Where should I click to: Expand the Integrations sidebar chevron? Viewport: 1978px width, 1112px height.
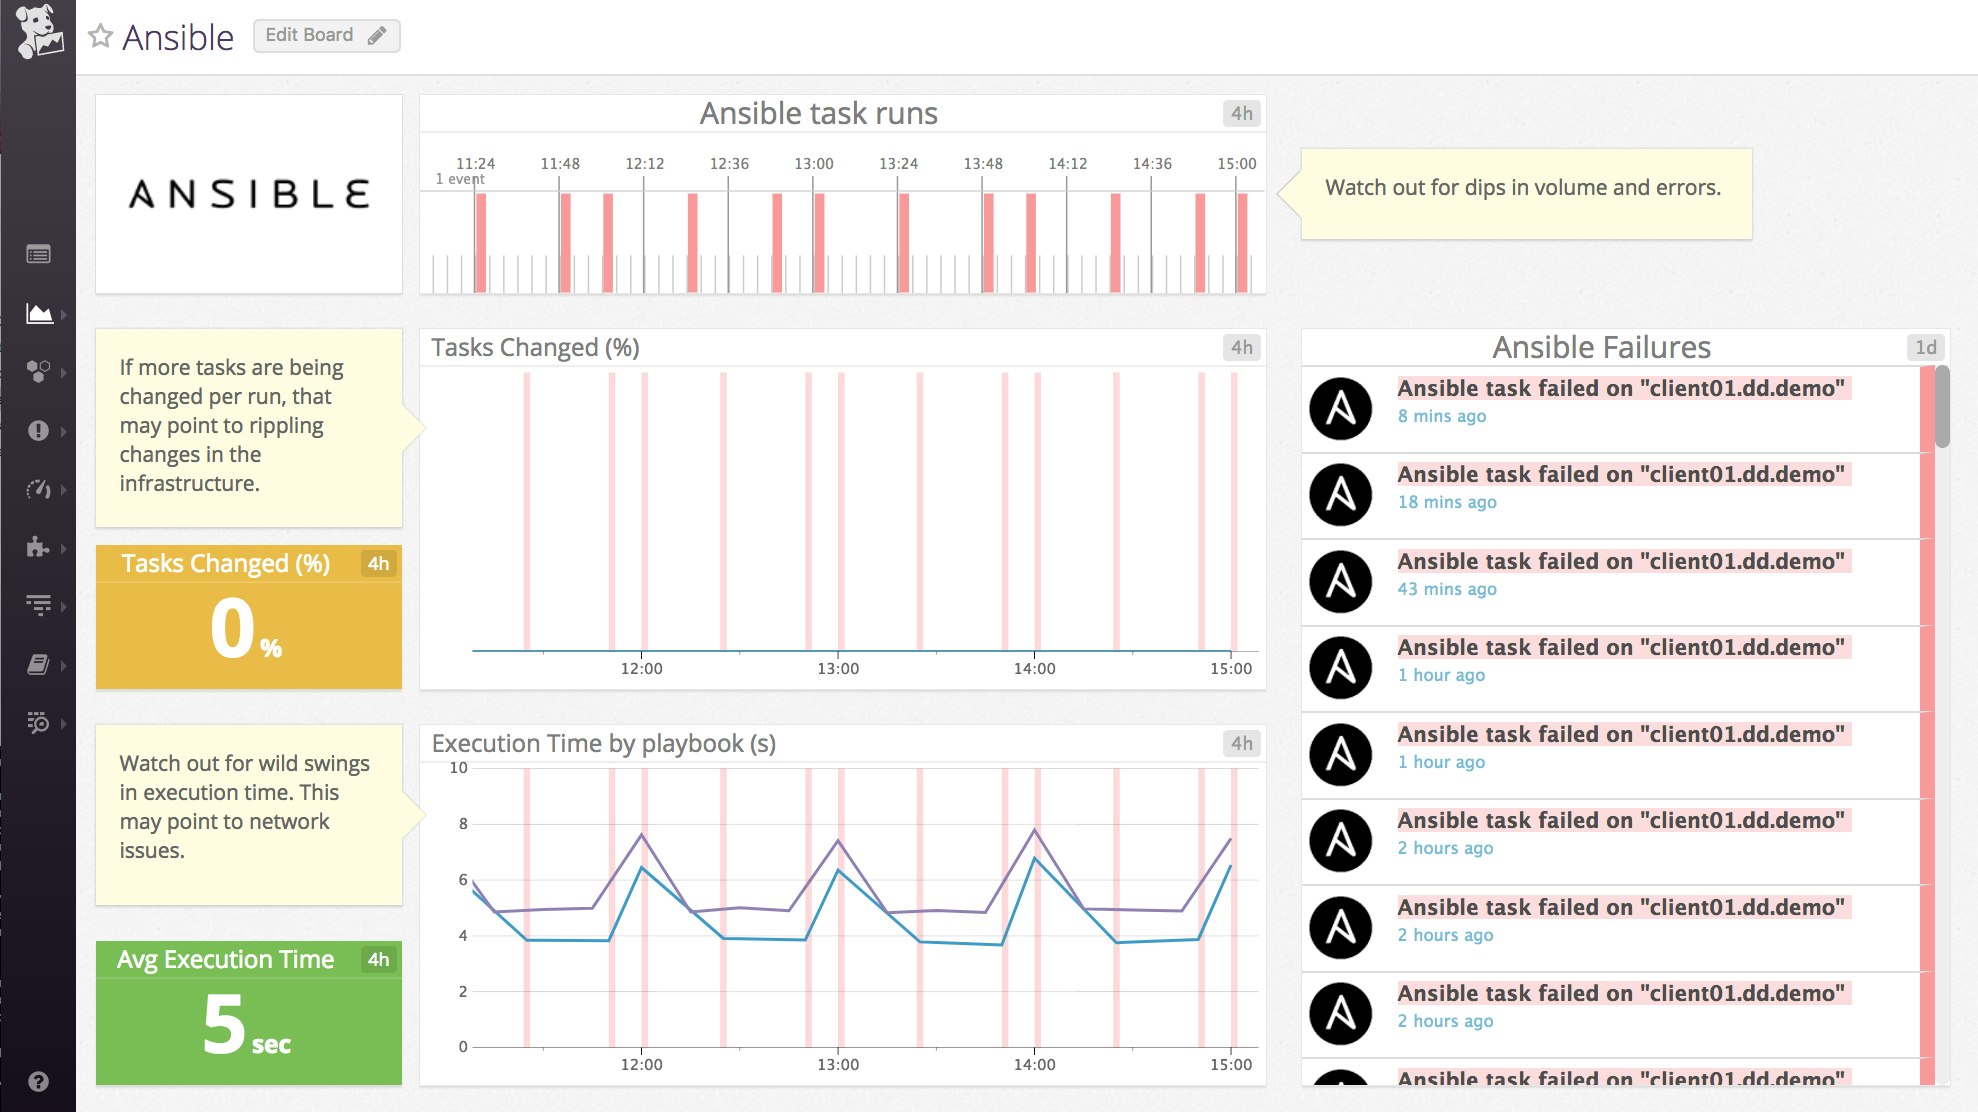(x=64, y=548)
